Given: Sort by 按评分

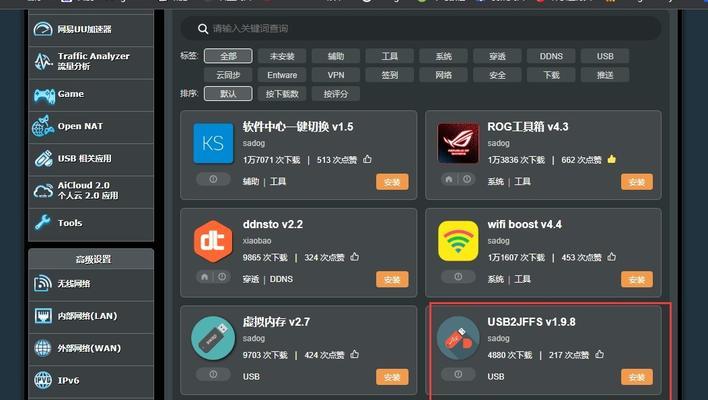Looking at the screenshot, I should [335, 94].
